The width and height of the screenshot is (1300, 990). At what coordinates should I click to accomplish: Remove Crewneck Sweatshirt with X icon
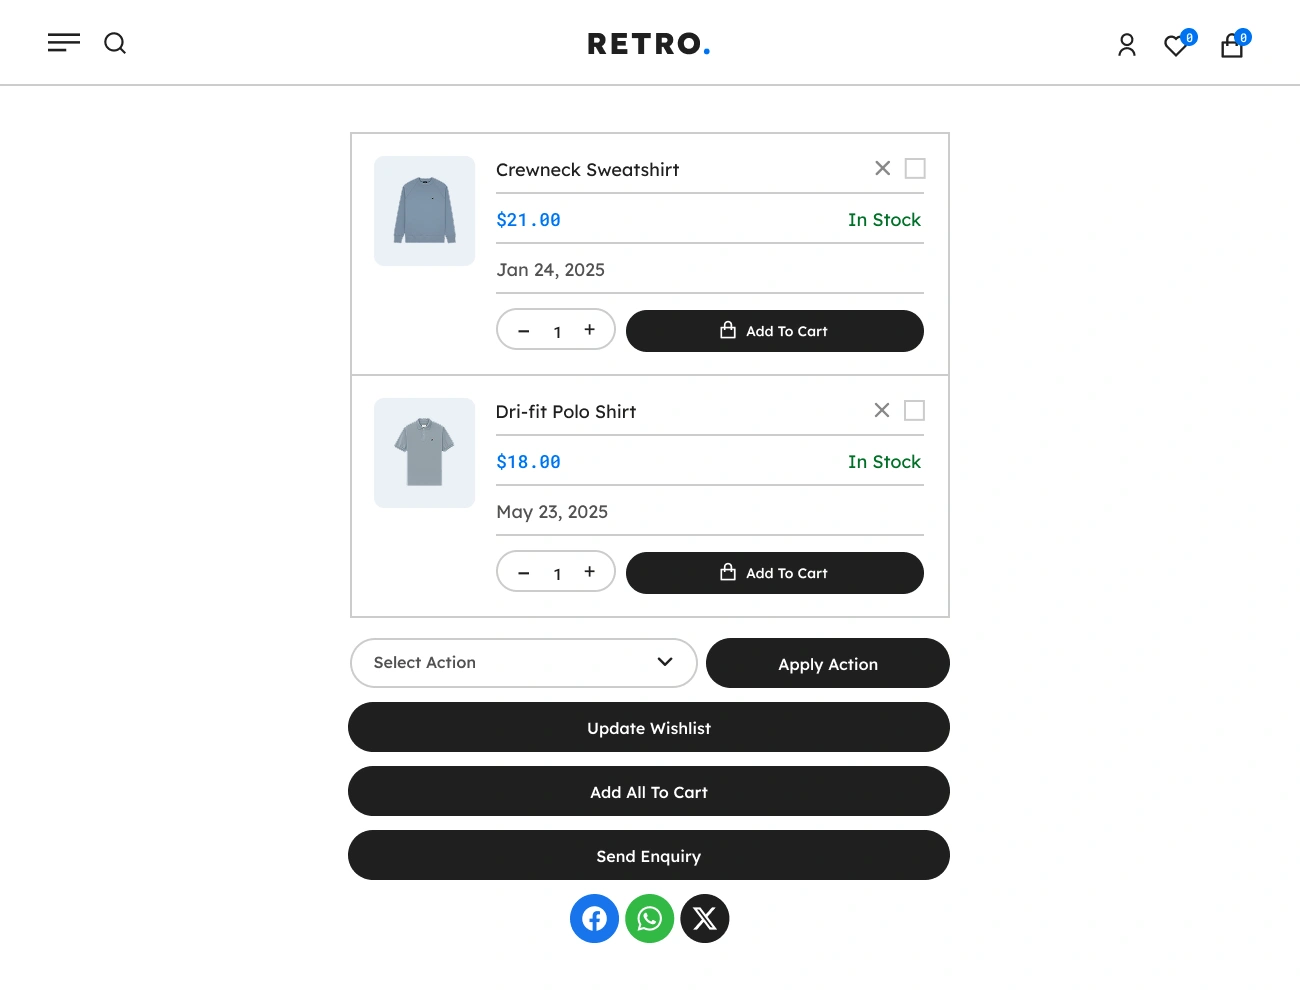pos(882,168)
